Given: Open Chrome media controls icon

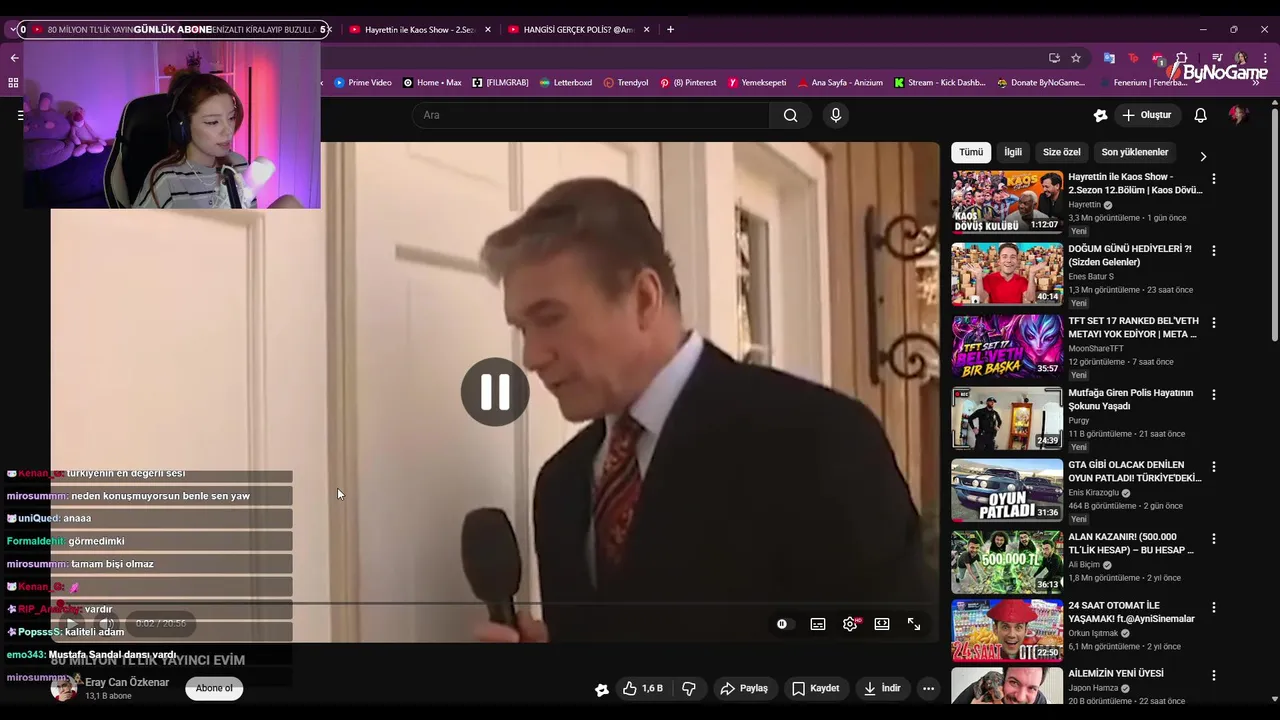Looking at the screenshot, I should (1216, 58).
